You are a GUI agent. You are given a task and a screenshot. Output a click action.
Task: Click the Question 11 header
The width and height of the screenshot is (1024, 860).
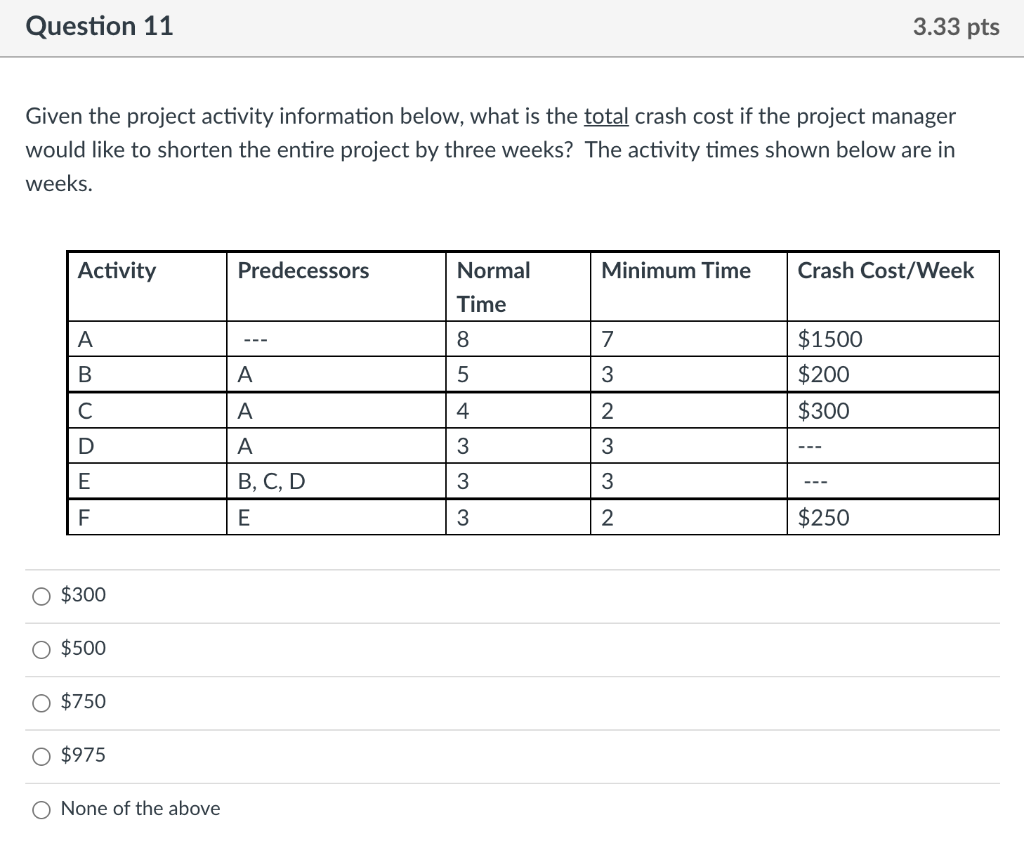(99, 27)
